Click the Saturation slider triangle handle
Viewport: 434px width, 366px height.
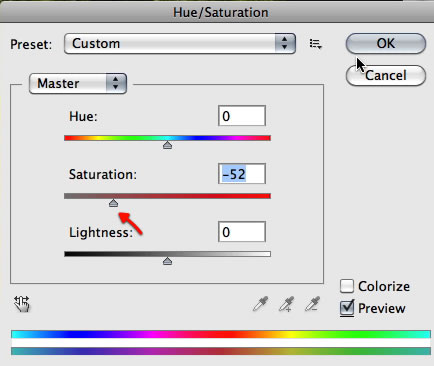click(x=113, y=203)
